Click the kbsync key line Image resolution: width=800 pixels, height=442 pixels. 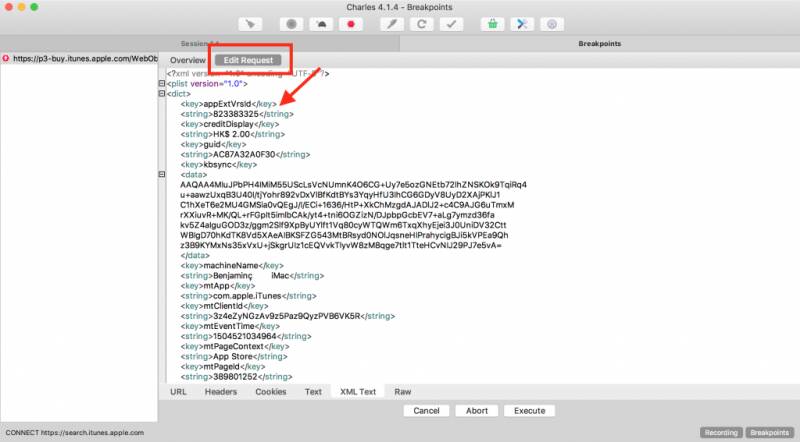pyautogui.click(x=219, y=164)
